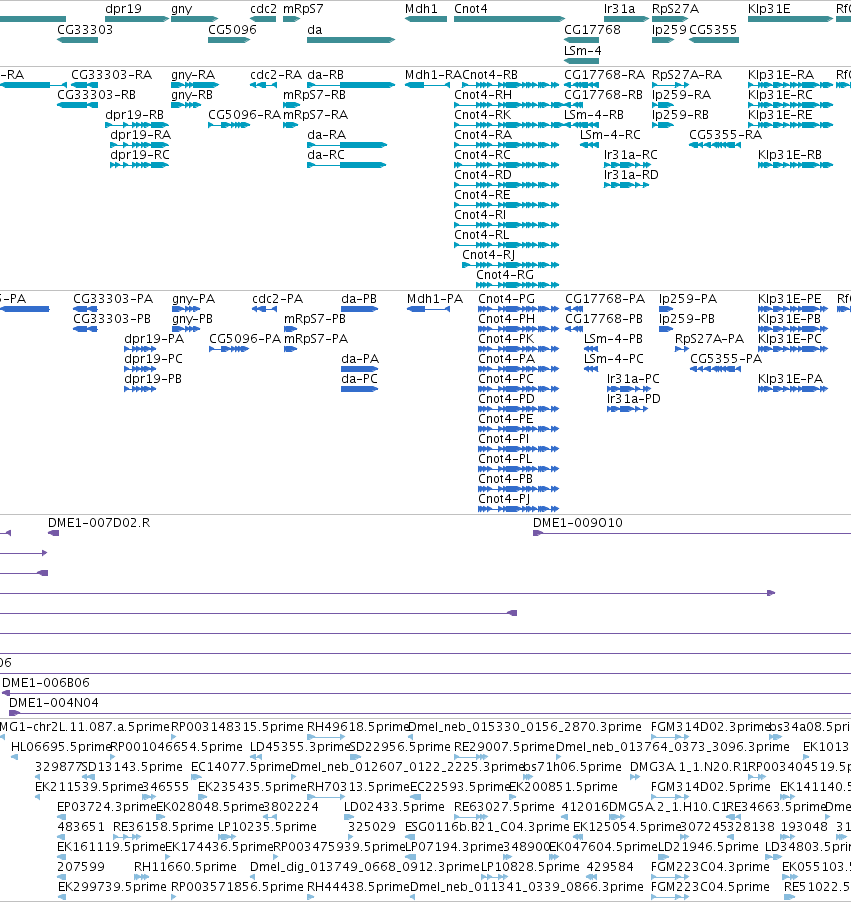Select the EK299739.5prime EST label

click(x=112, y=886)
